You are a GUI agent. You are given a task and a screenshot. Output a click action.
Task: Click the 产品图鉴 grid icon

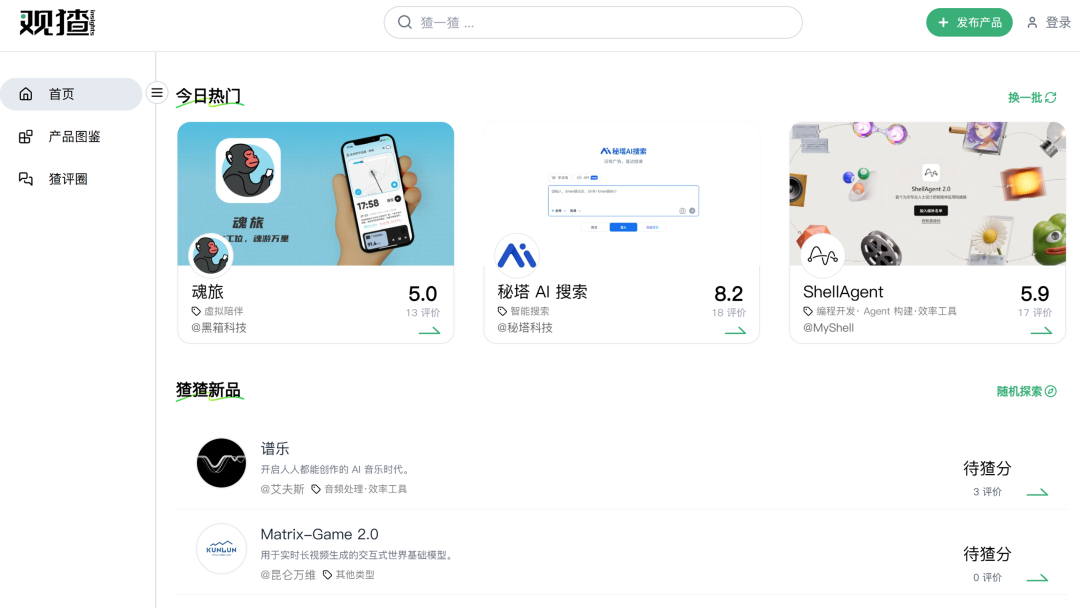25,136
